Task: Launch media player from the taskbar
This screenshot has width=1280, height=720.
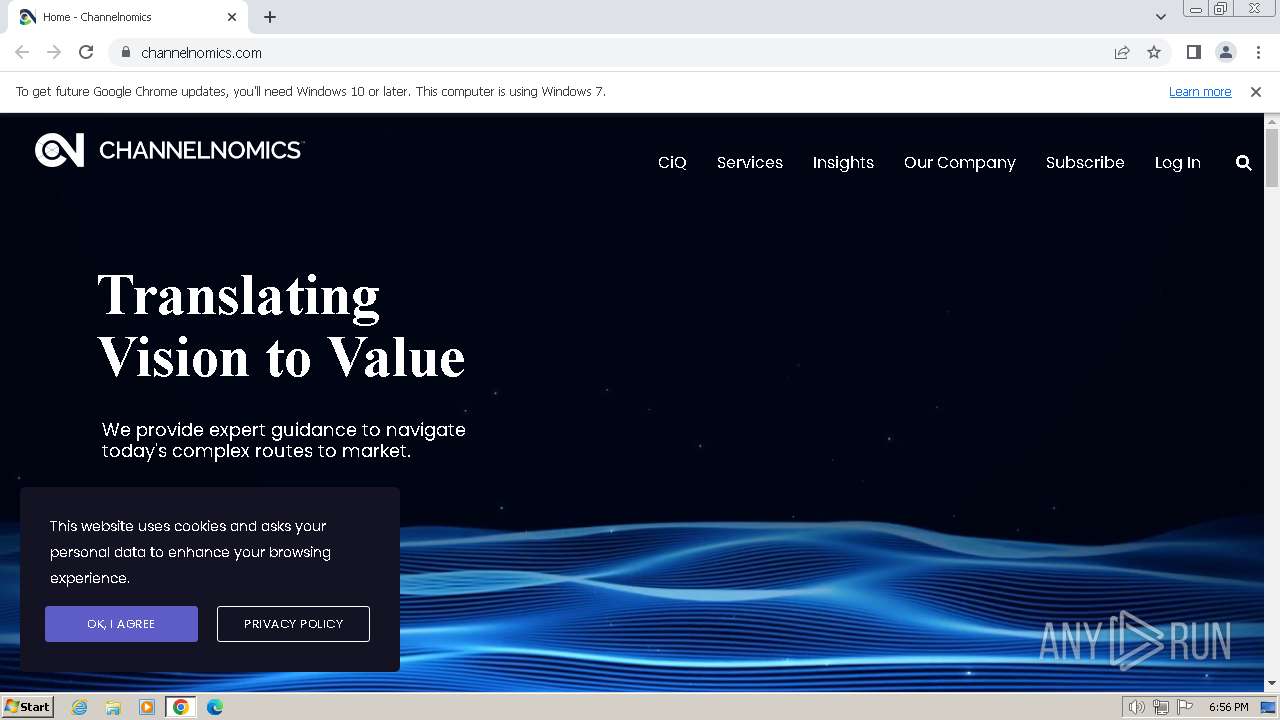Action: pos(147,707)
